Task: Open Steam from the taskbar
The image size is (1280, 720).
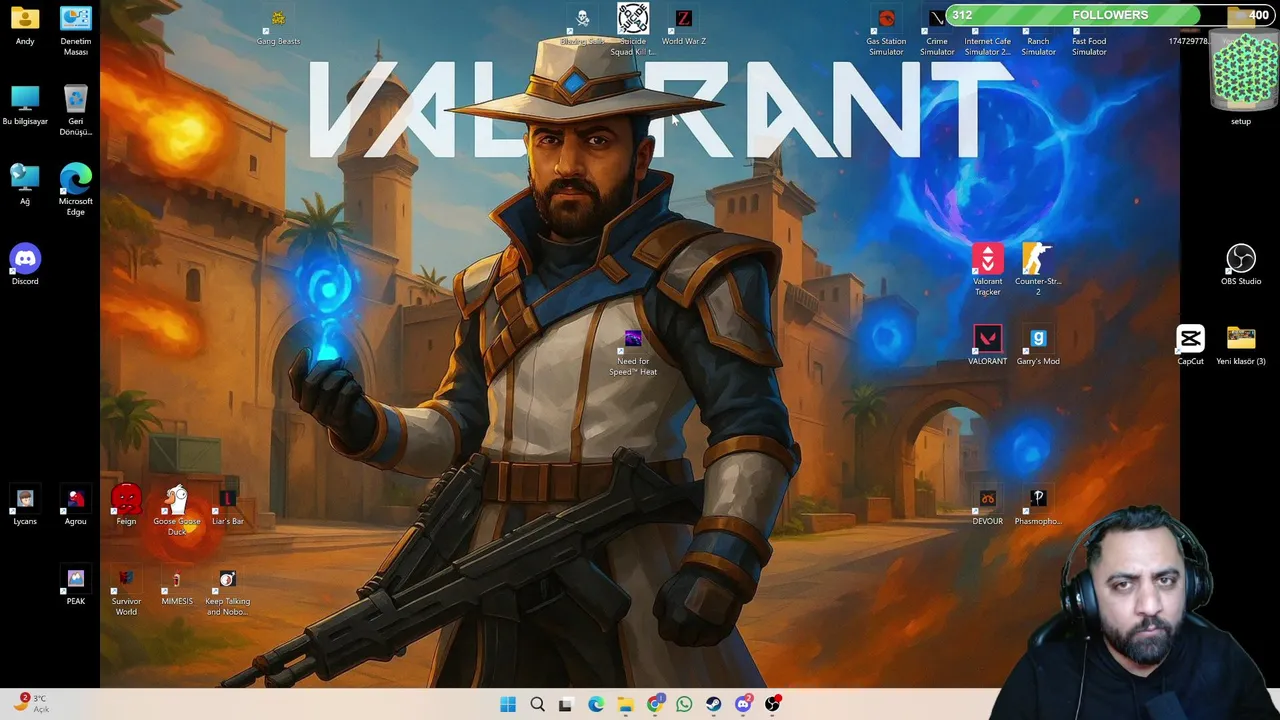Action: click(x=713, y=704)
